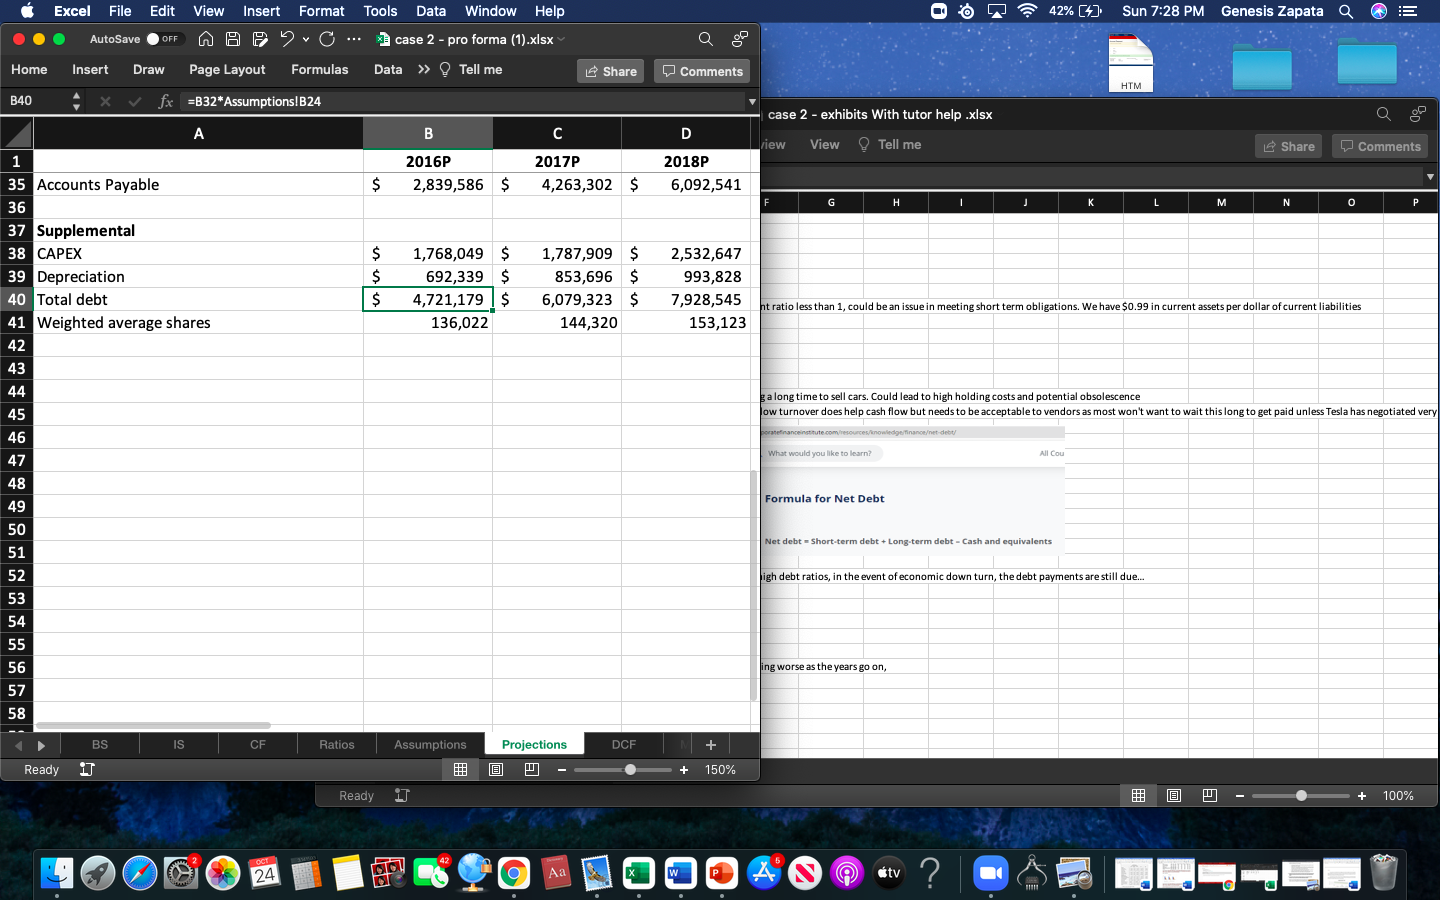Click the Undo arrow icon
This screenshot has width=1440, height=900.
click(287, 39)
